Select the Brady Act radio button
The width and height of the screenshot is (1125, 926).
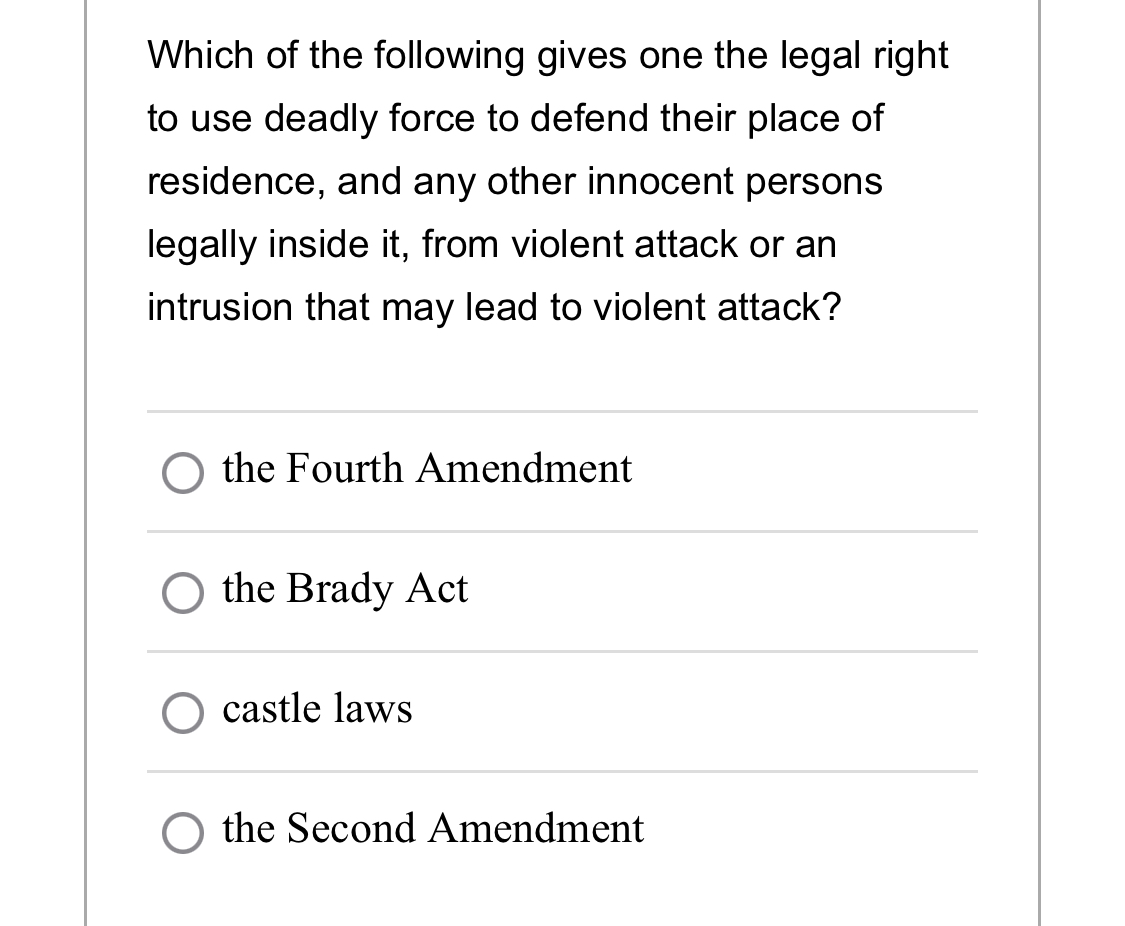coord(182,594)
